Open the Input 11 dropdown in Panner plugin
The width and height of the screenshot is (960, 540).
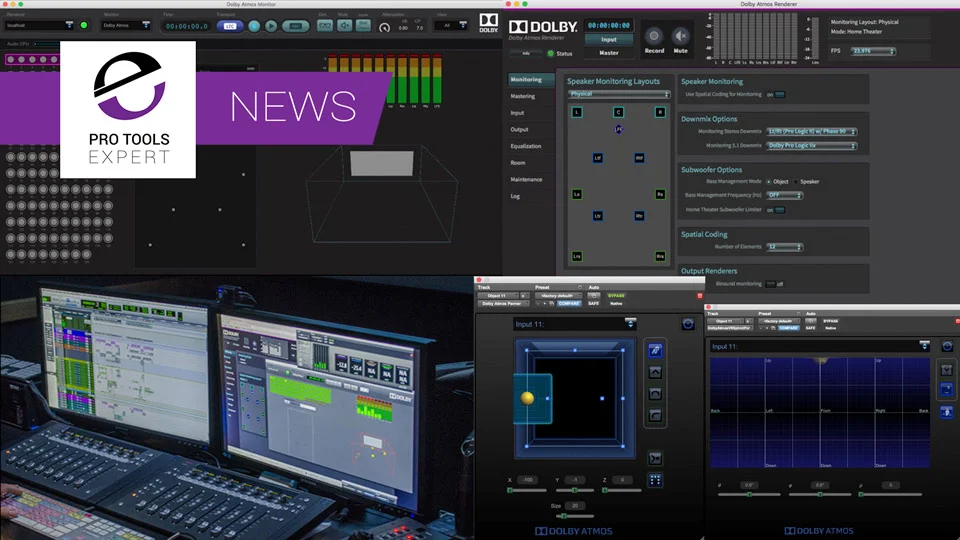click(x=575, y=324)
